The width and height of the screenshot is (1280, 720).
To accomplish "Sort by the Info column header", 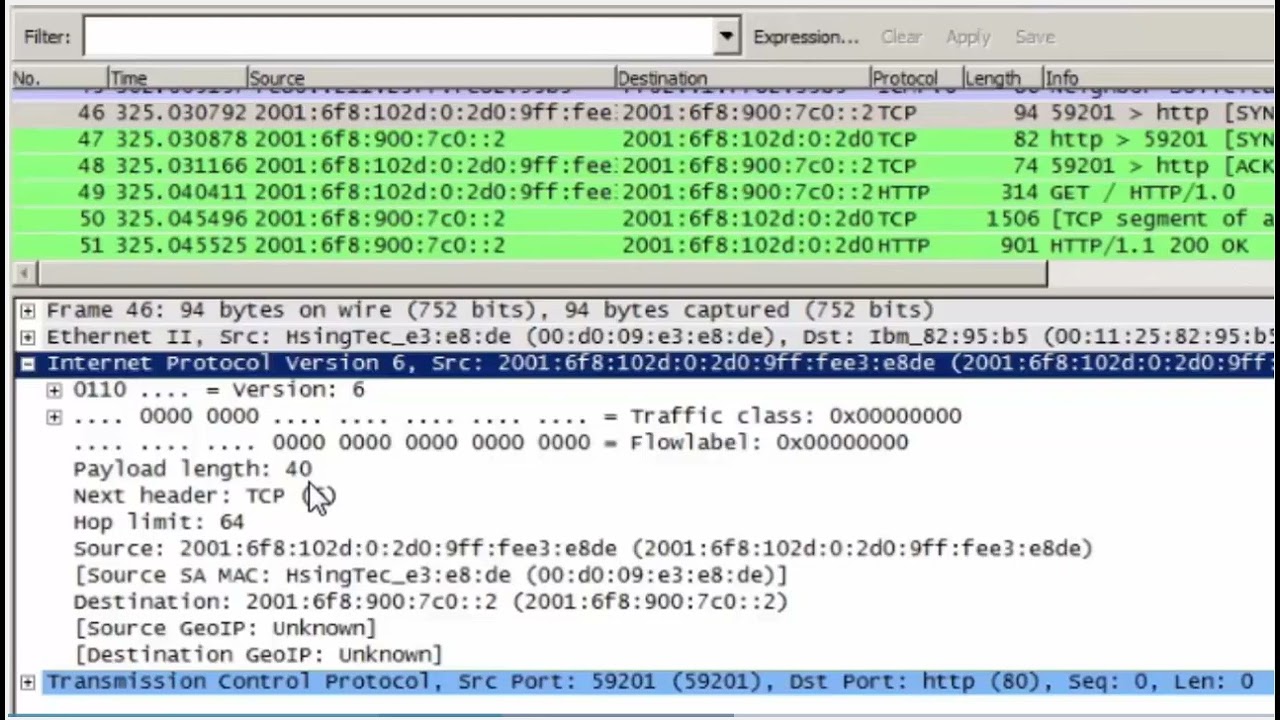I will pos(1160,78).
